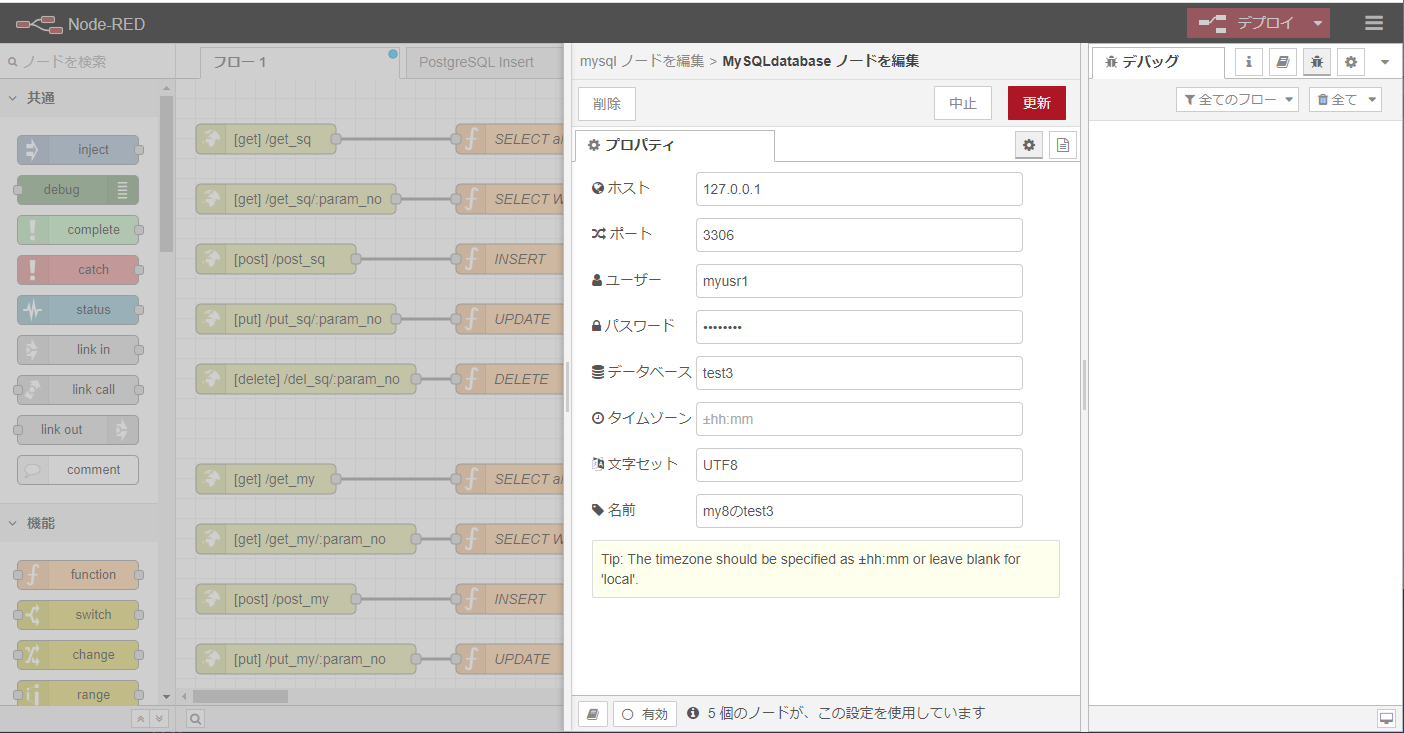Edit the ポート port field 3306

[859, 235]
